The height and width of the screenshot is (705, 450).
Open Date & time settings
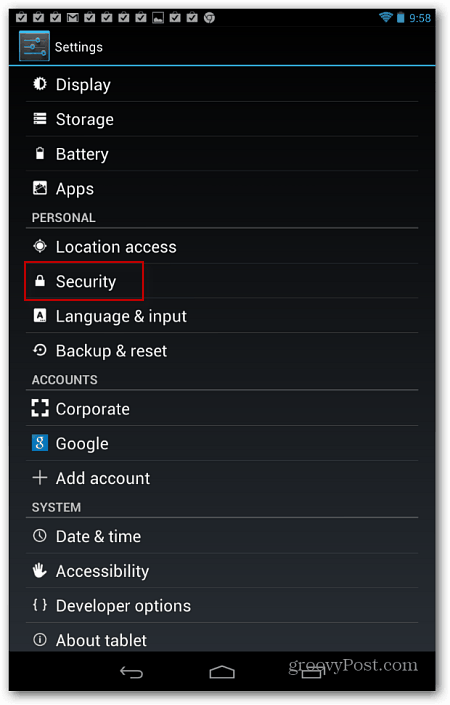222,536
